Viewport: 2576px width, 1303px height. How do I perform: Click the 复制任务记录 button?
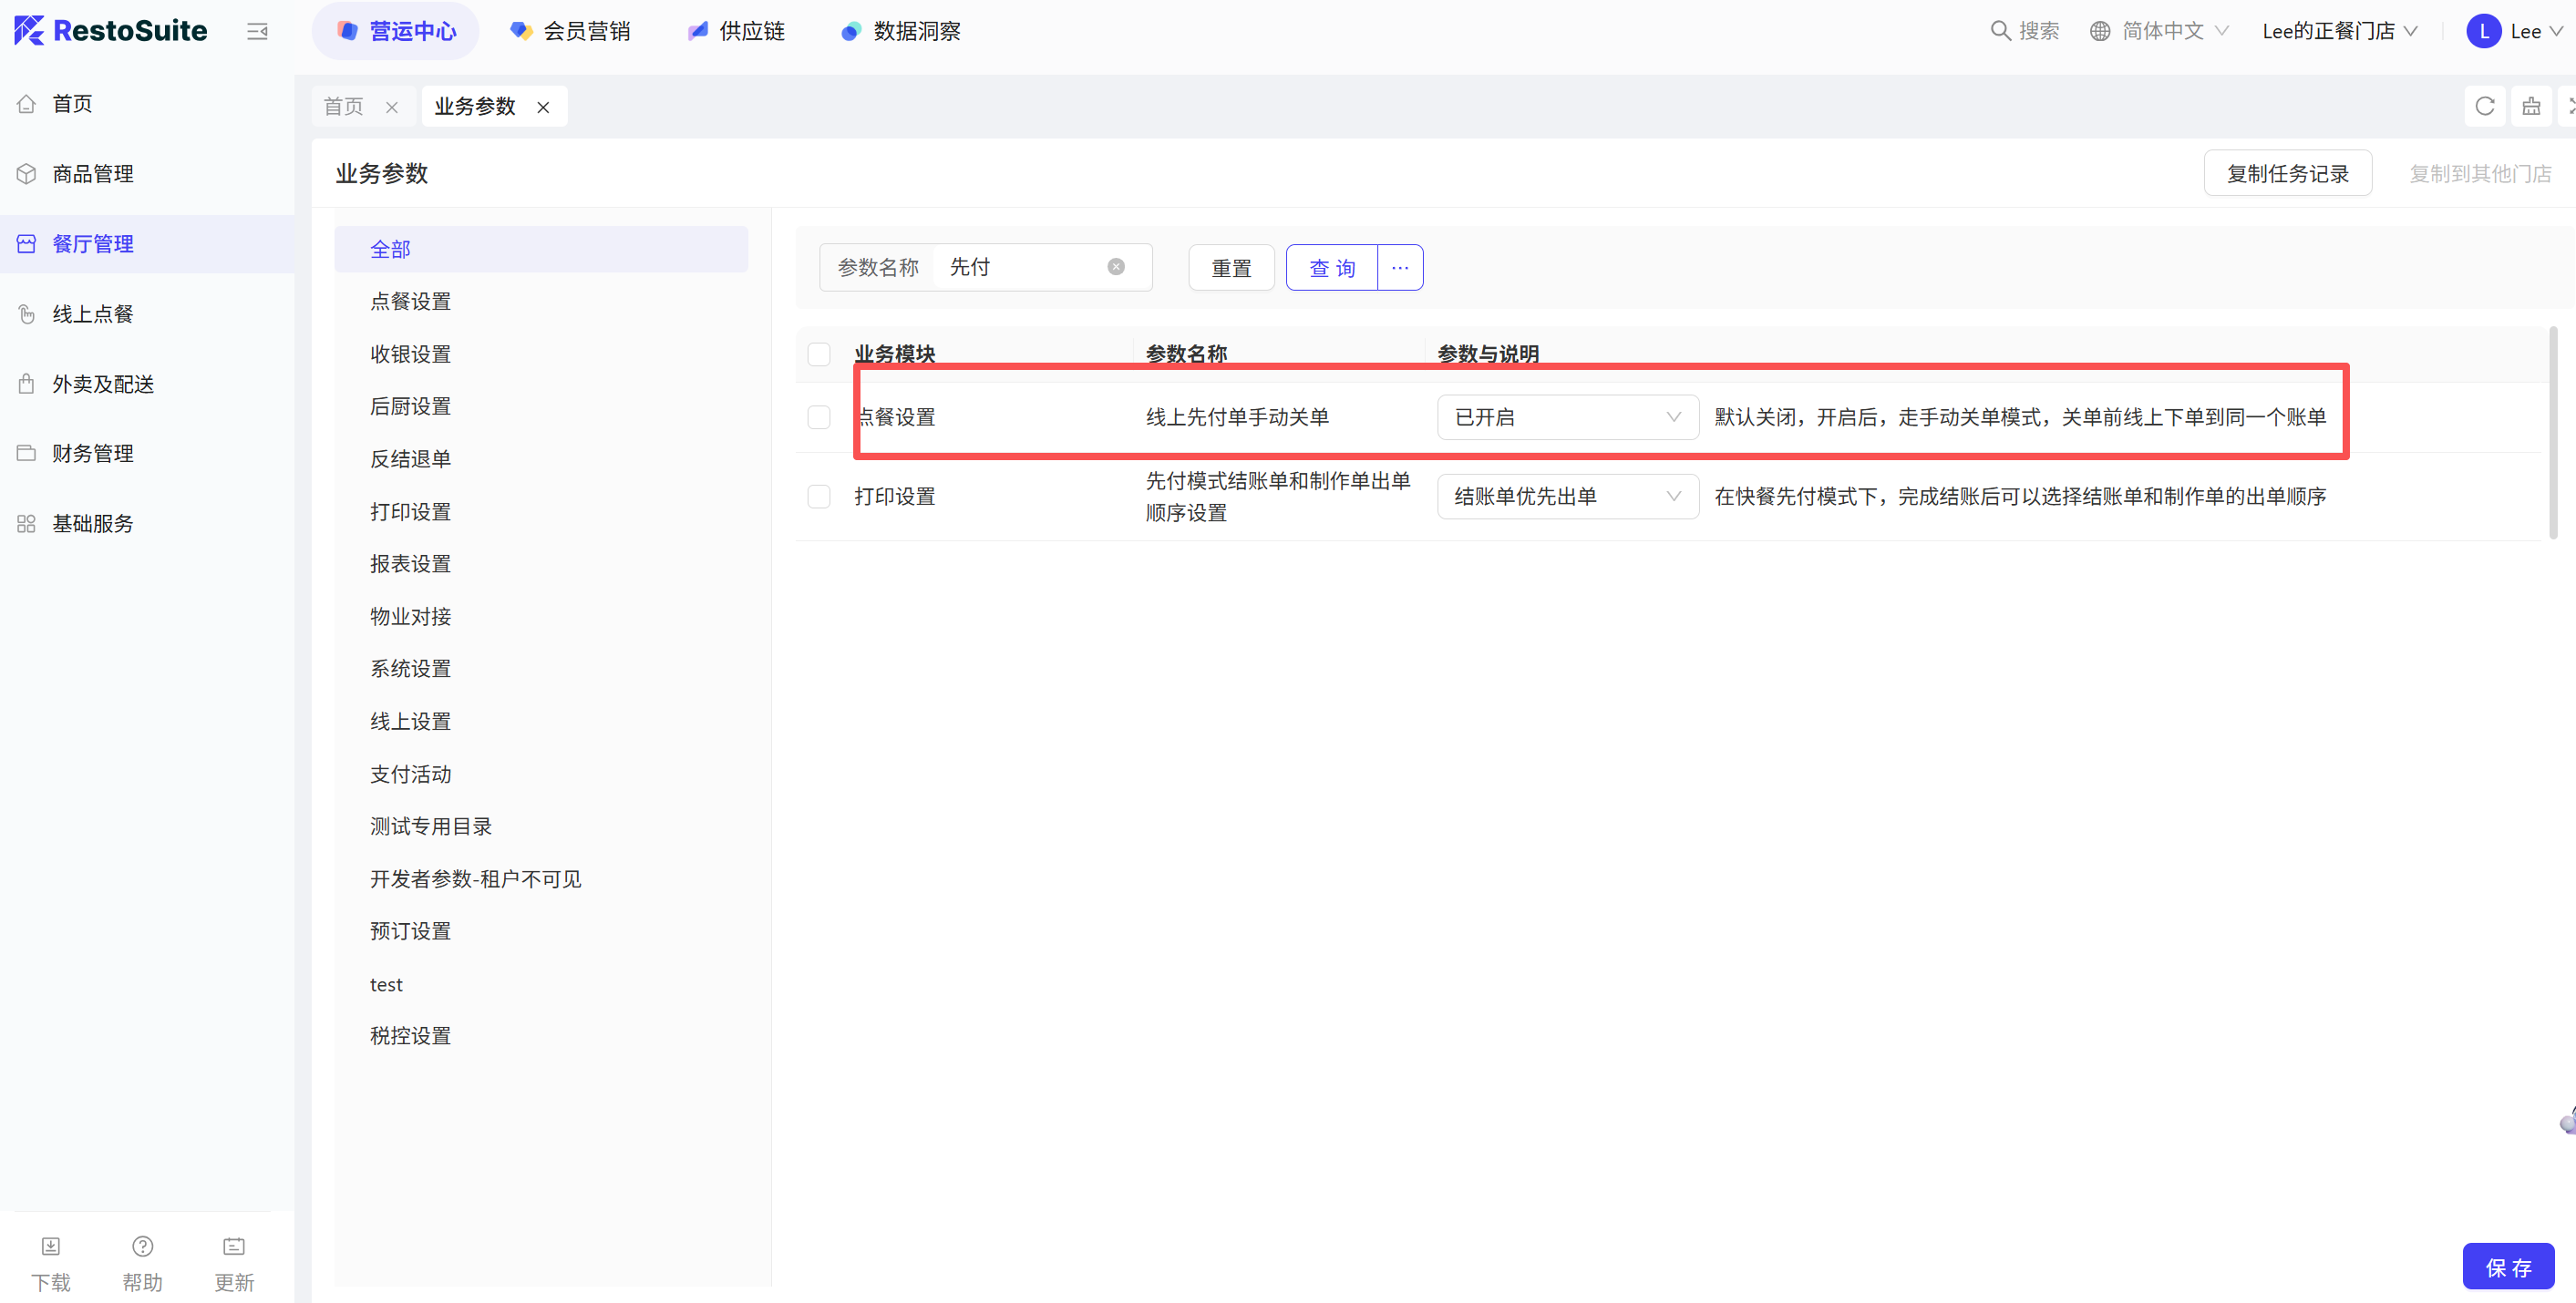pos(2287,173)
